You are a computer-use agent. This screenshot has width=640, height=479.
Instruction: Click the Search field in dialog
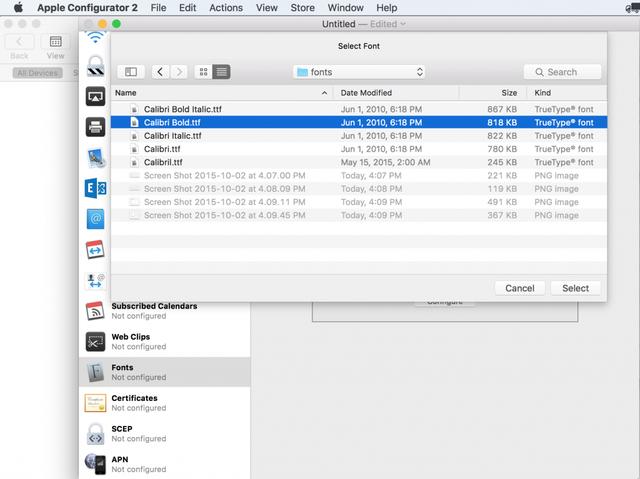click(562, 72)
